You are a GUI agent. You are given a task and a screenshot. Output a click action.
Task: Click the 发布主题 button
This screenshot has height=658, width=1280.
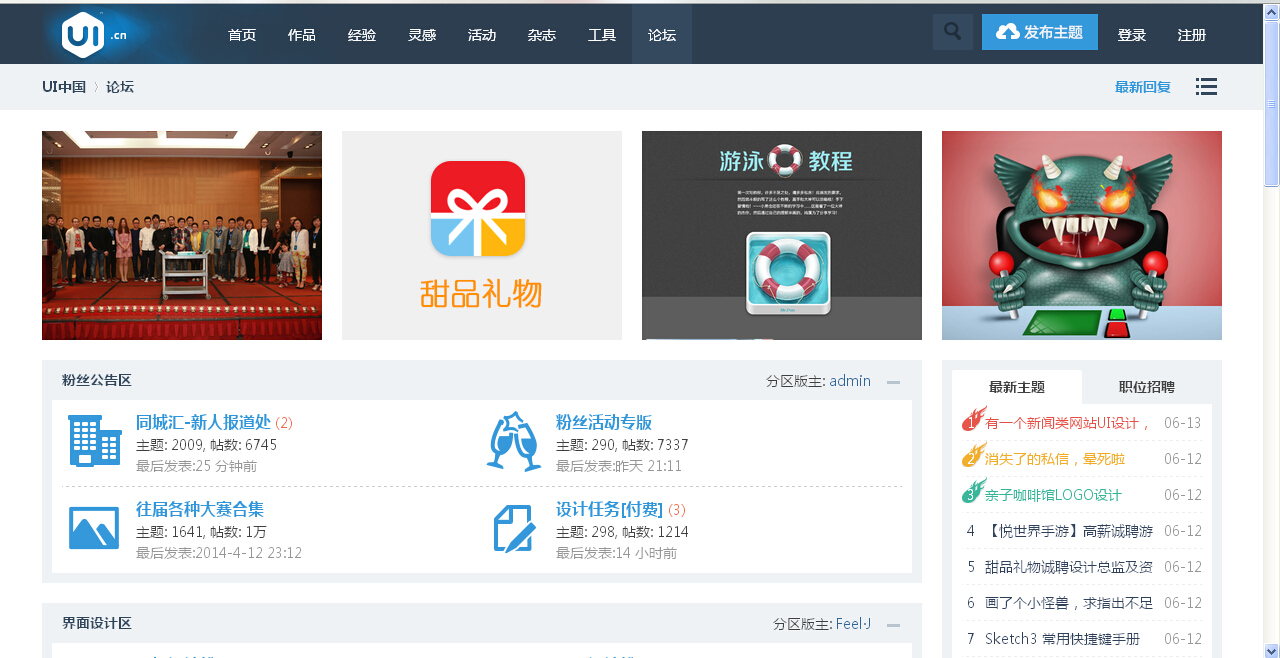coord(1039,32)
